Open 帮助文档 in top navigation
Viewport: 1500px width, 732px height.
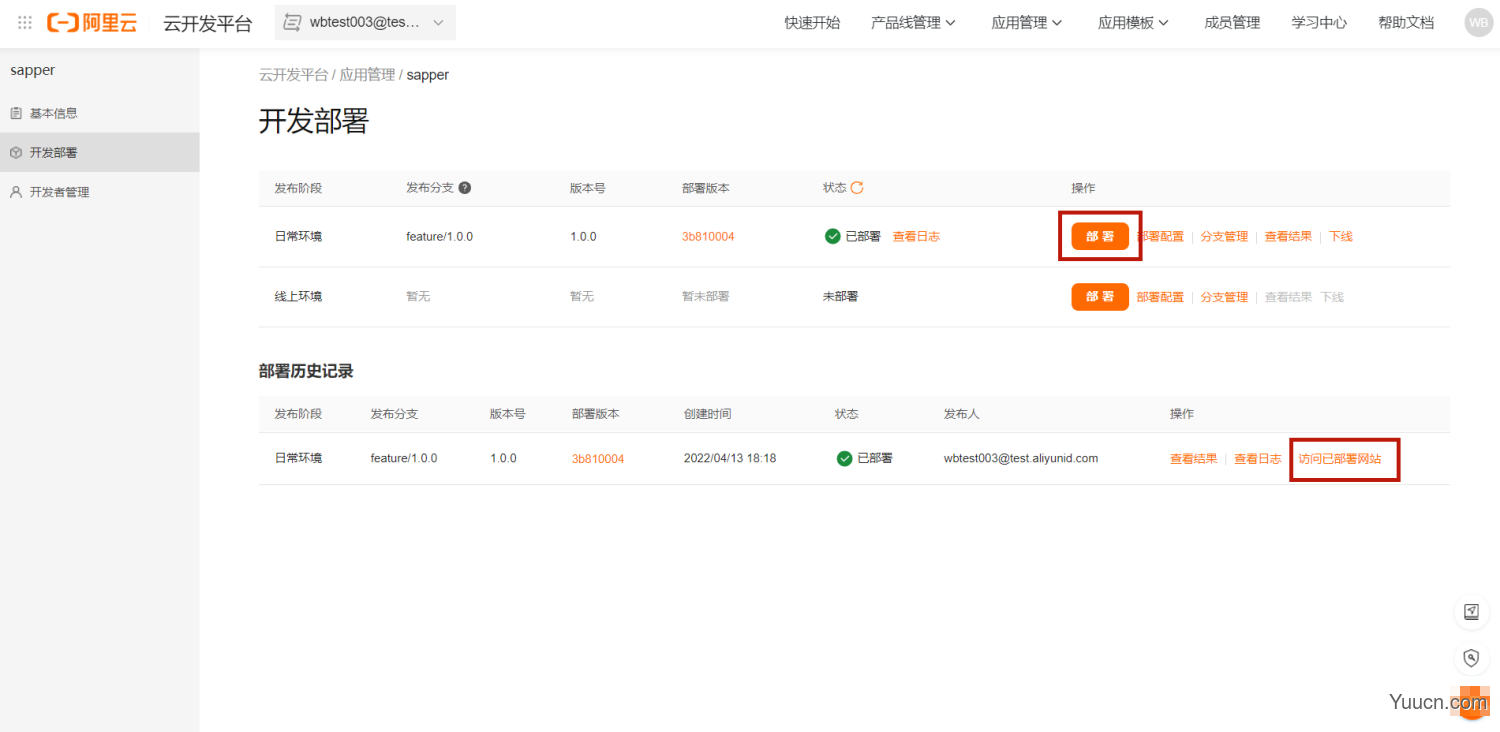coord(1406,22)
